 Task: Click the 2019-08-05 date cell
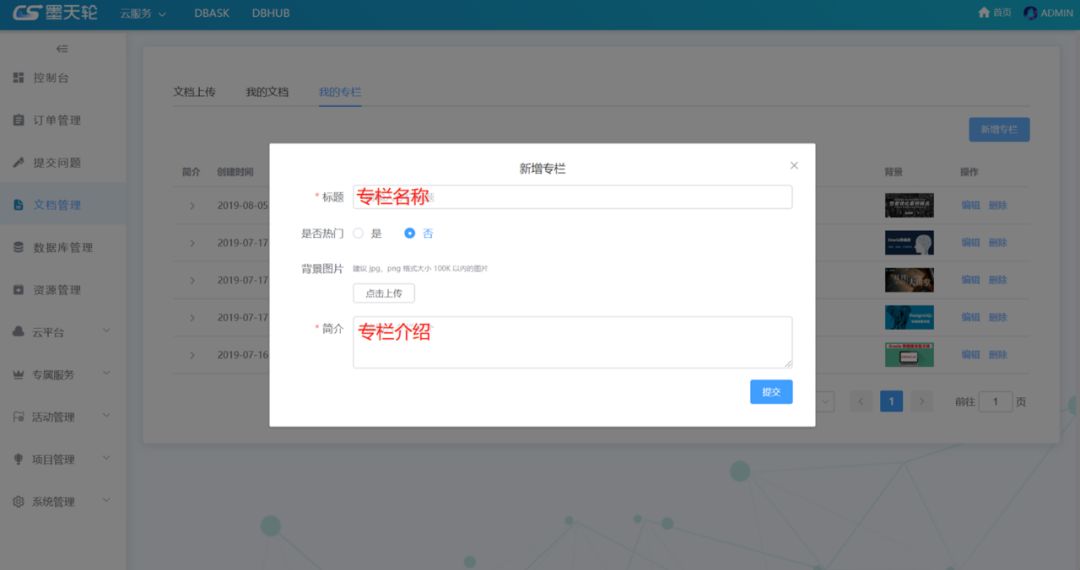click(x=242, y=205)
